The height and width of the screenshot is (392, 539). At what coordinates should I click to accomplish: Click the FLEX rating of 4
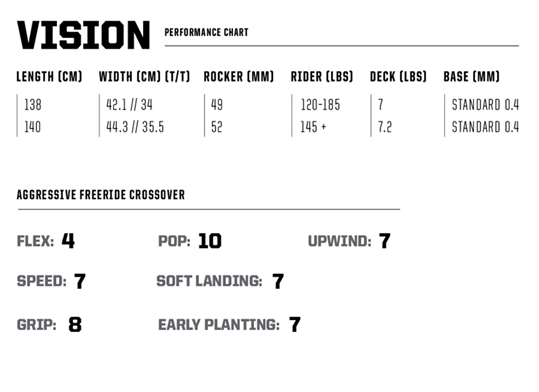click(68, 240)
